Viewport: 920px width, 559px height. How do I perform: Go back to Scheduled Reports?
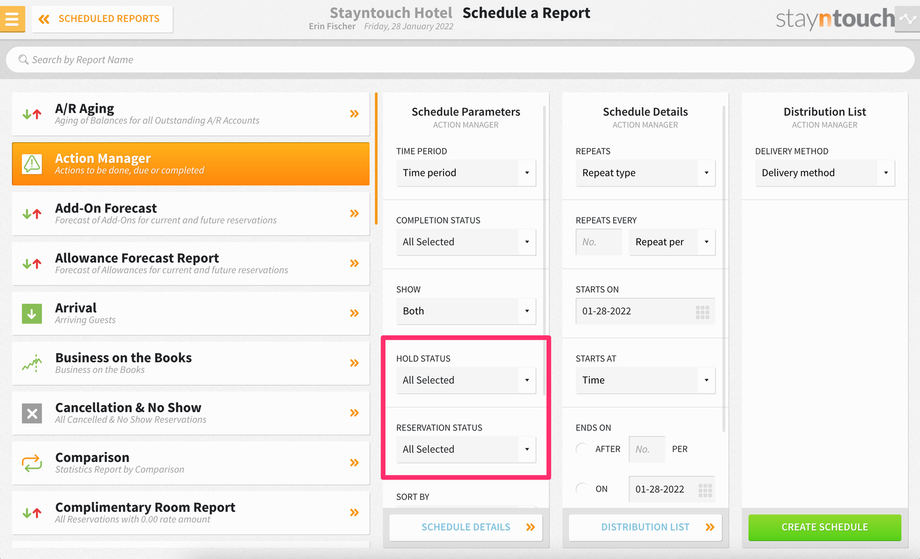point(102,19)
